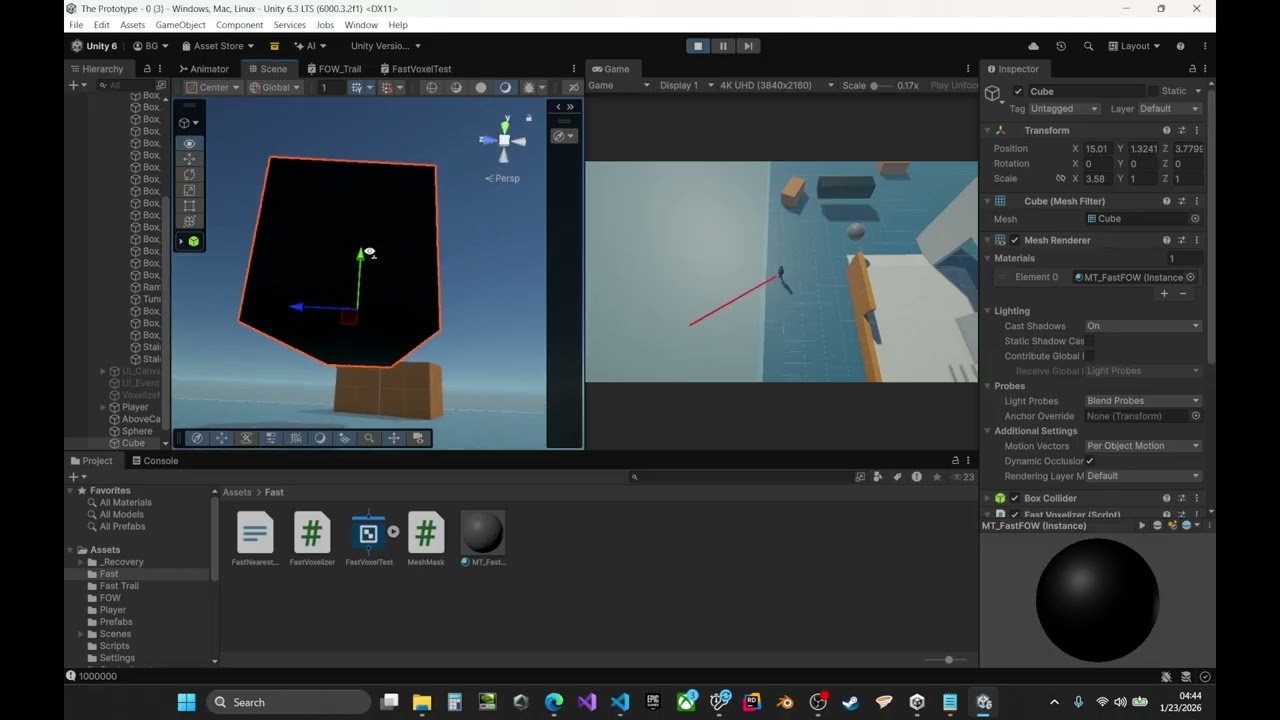
Task: Click the Visual Studio icon in taskbar
Action: [587, 702]
